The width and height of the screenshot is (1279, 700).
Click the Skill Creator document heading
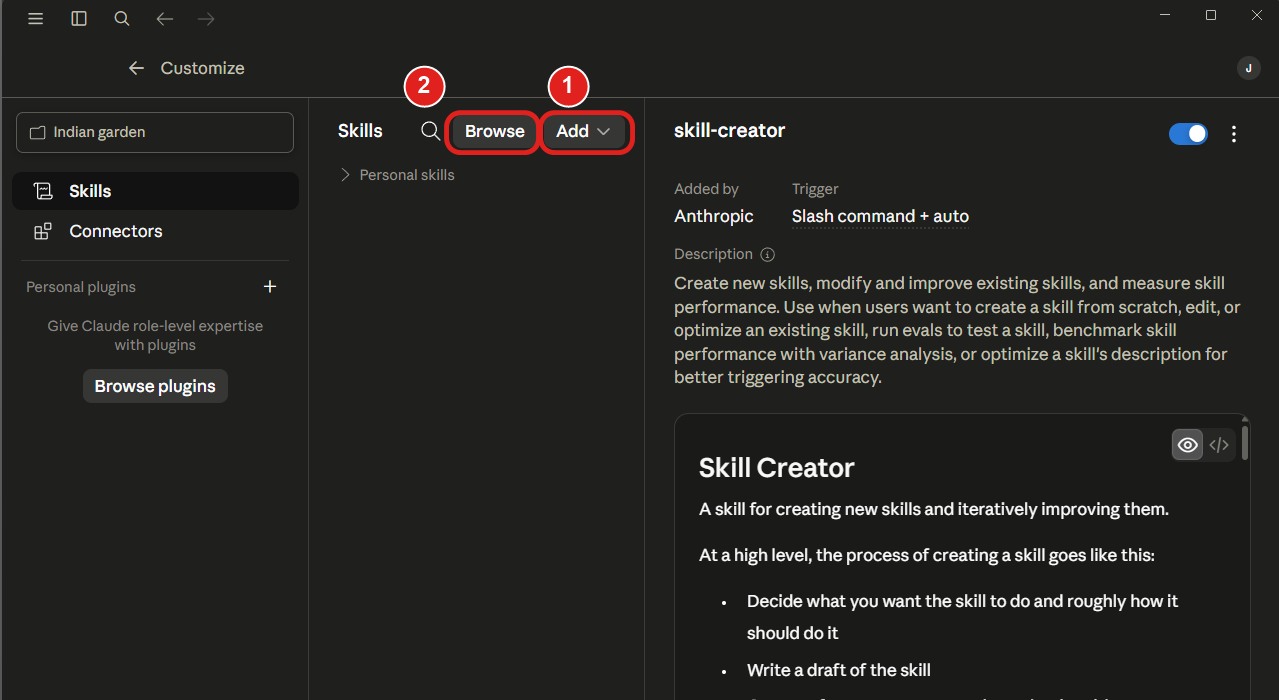[777, 468]
